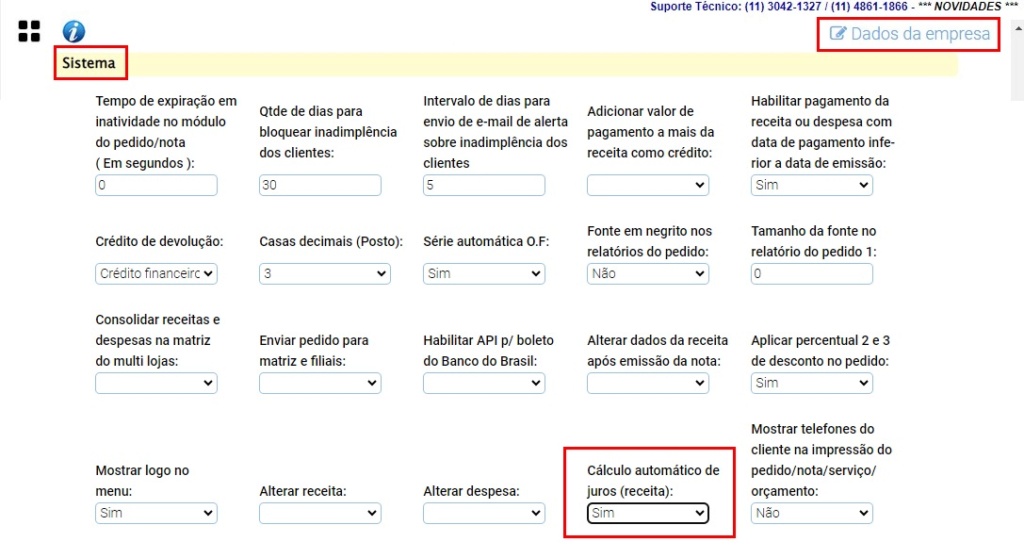Click Tamanho da fonte no relatório field
Viewport: 1024px width, 558px height.
pyautogui.click(x=812, y=274)
